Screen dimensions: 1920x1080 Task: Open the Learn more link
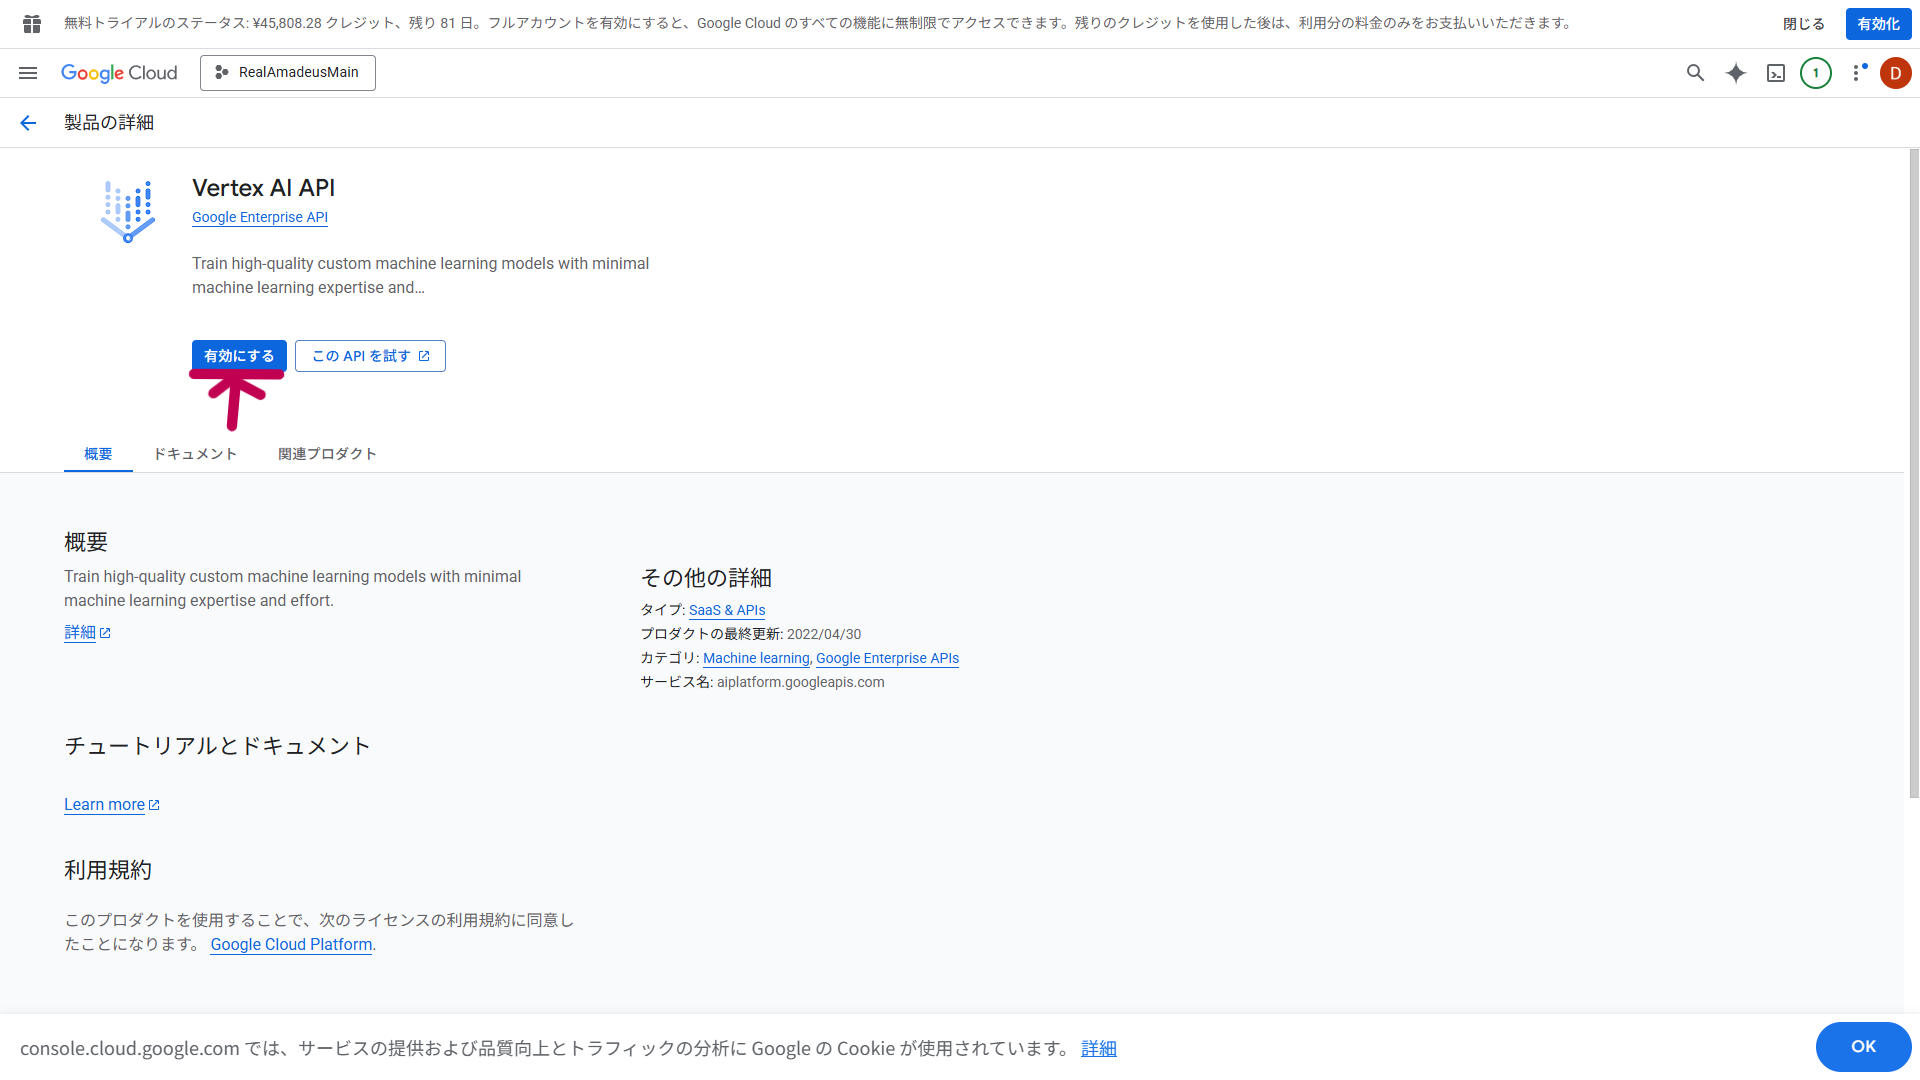105,805
